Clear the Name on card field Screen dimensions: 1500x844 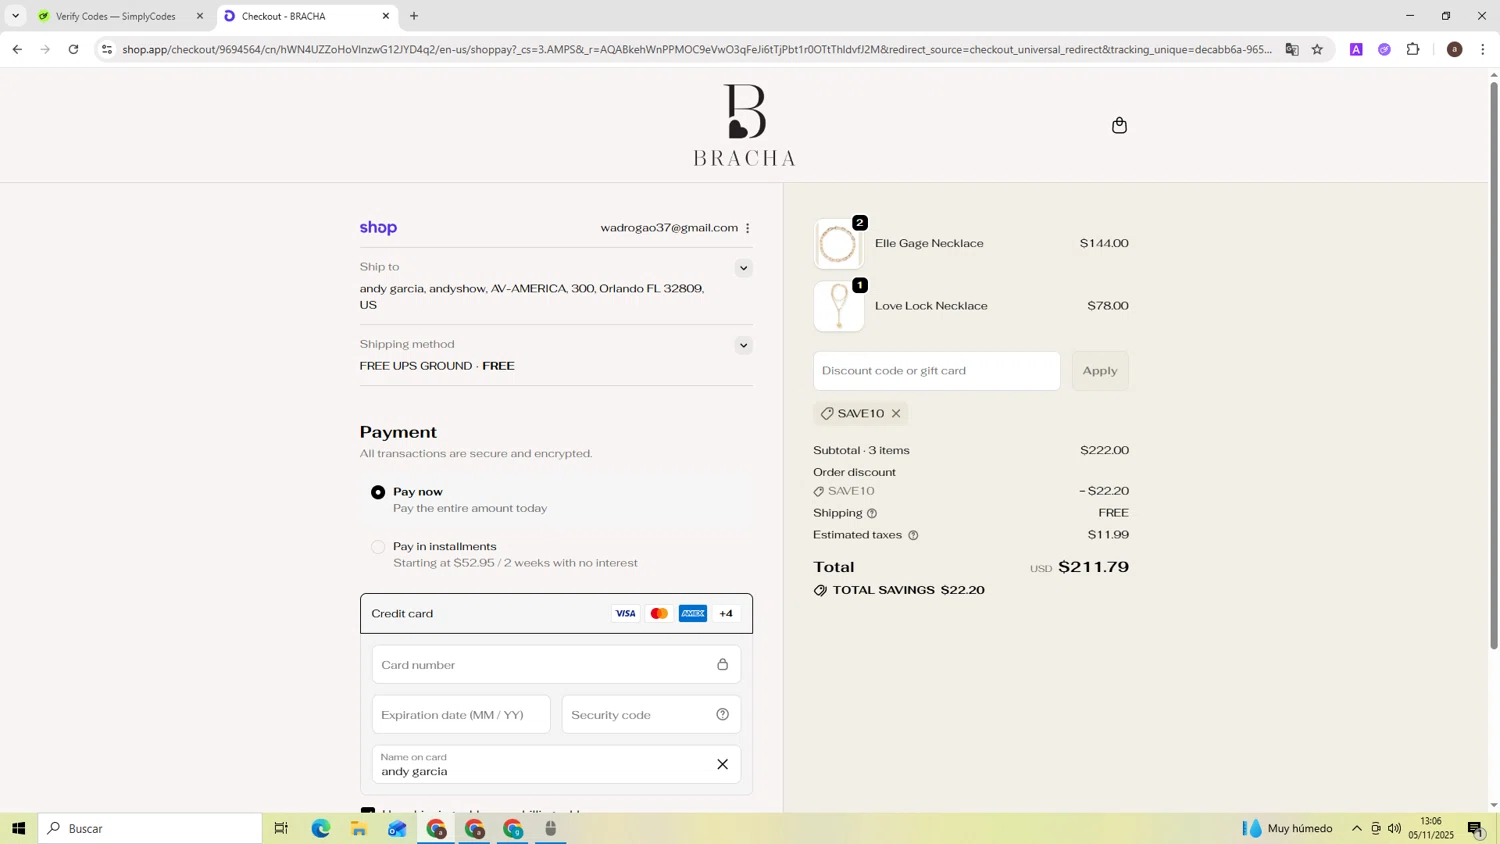[722, 765]
